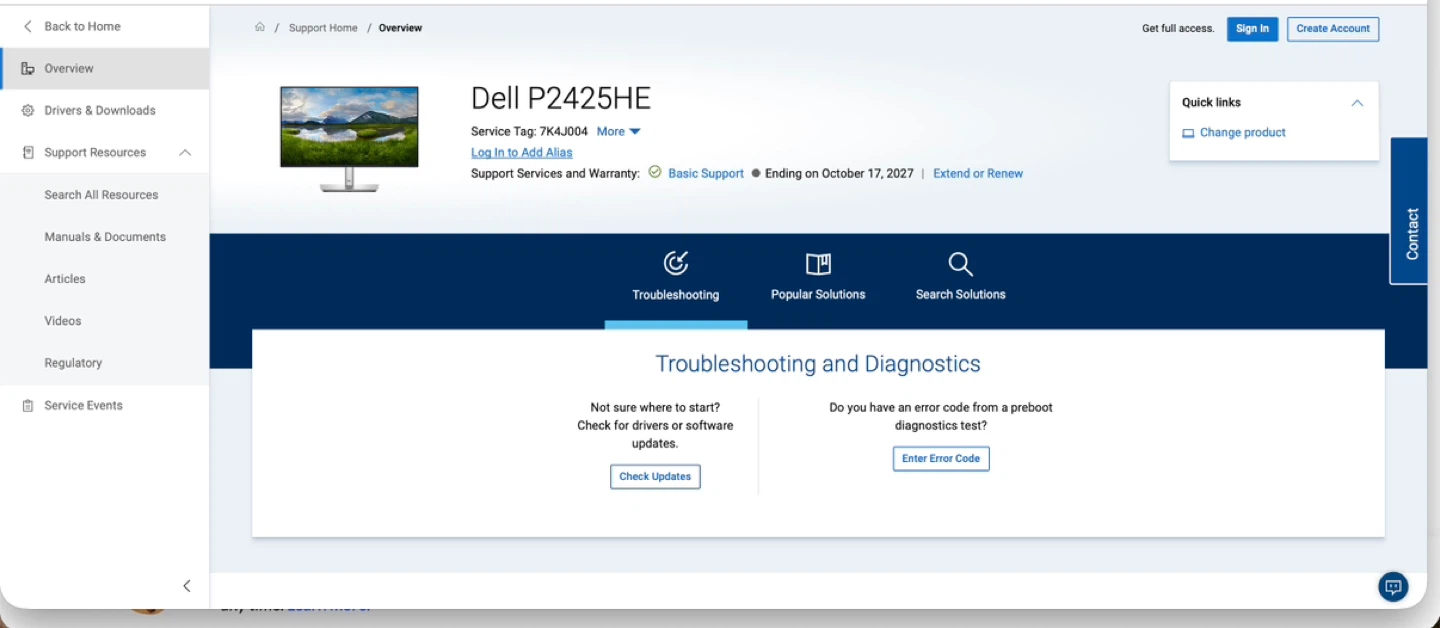
Task: Click the Drivers & Downloads gear icon
Action: click(28, 110)
